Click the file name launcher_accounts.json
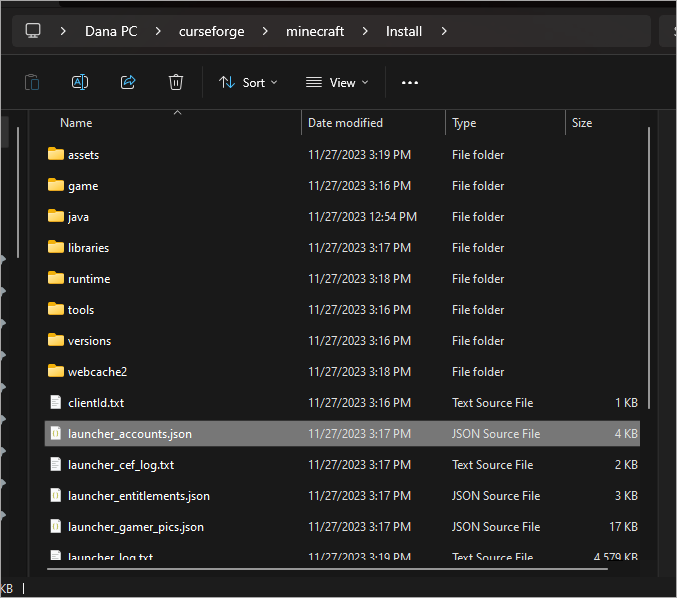The height and width of the screenshot is (598, 677). pos(130,434)
